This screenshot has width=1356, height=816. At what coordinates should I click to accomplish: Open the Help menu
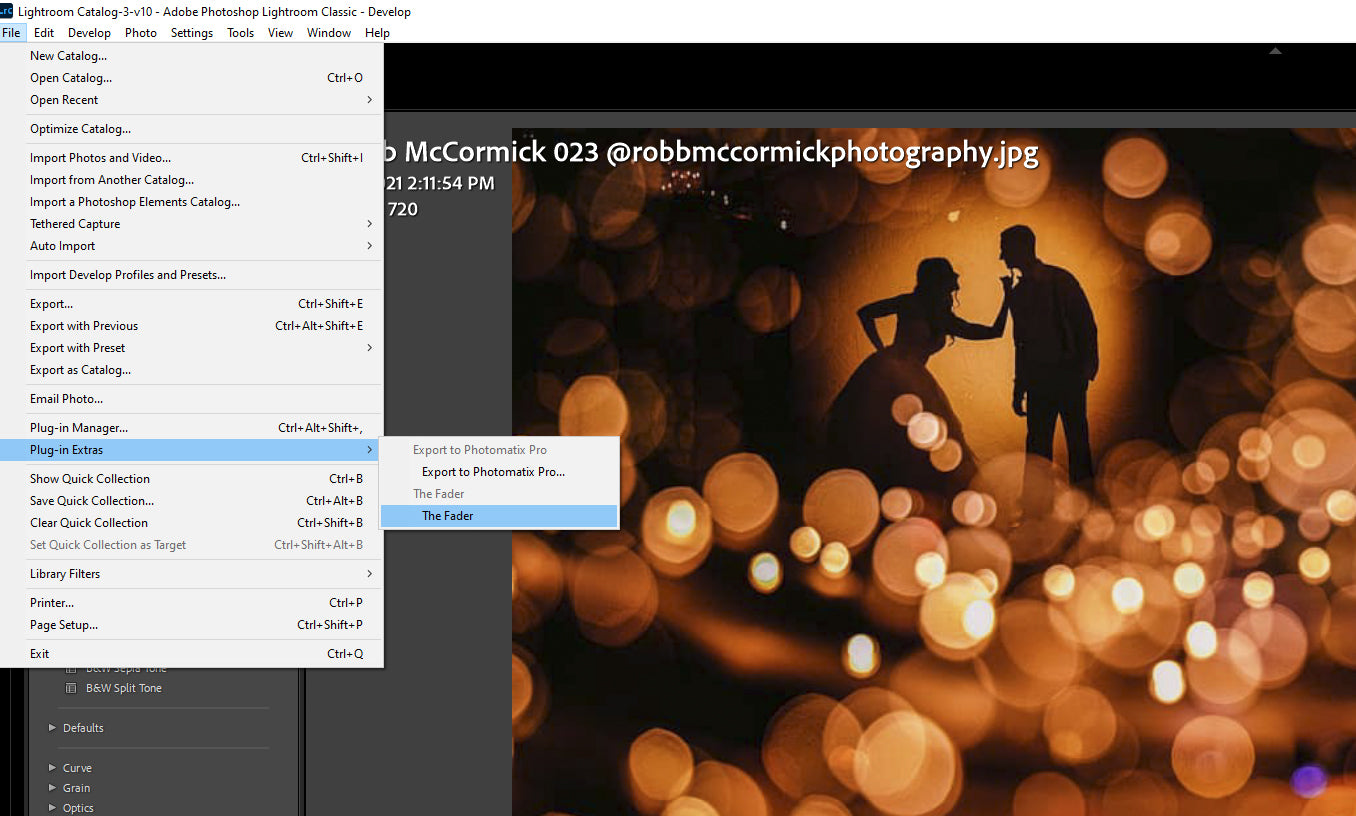point(377,33)
